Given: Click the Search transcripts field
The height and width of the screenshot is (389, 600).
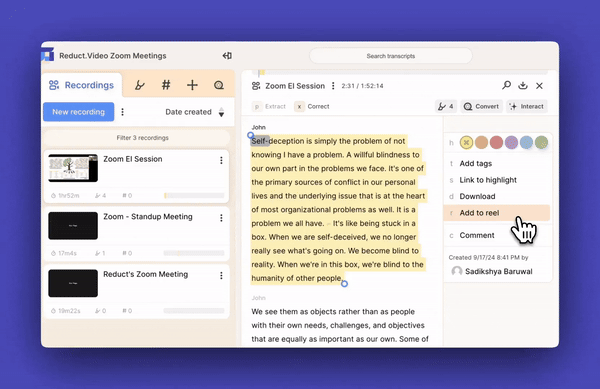Looking at the screenshot, I should pos(391,56).
